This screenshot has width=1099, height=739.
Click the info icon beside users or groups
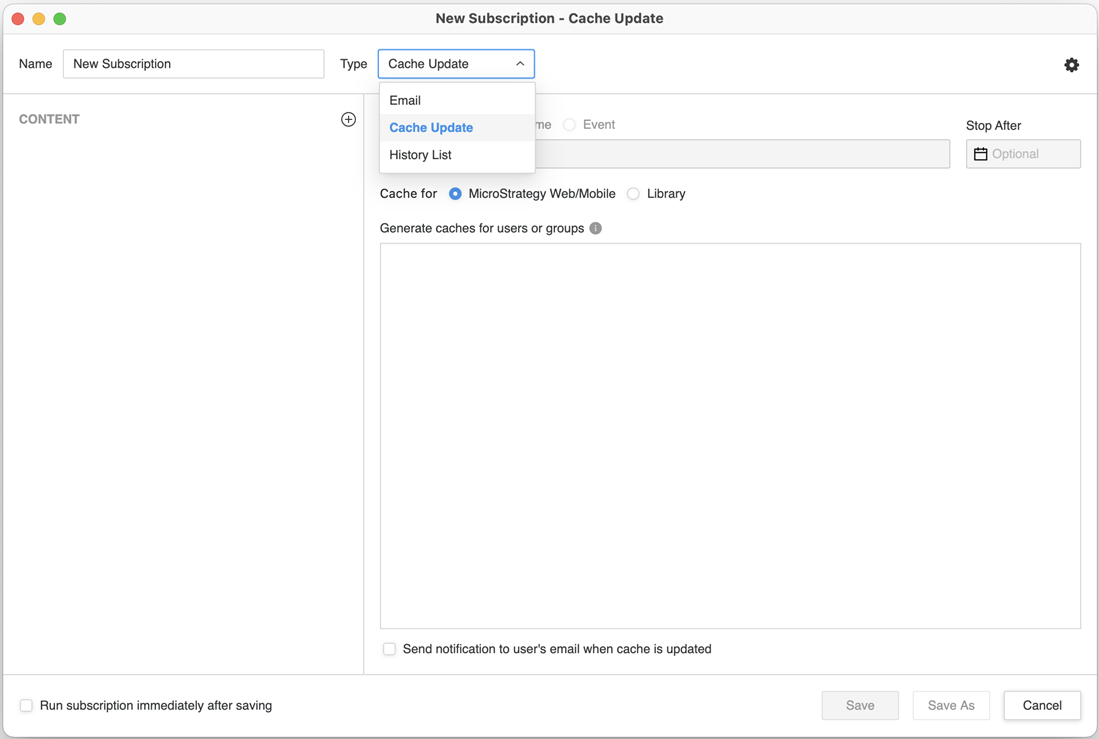pos(596,228)
